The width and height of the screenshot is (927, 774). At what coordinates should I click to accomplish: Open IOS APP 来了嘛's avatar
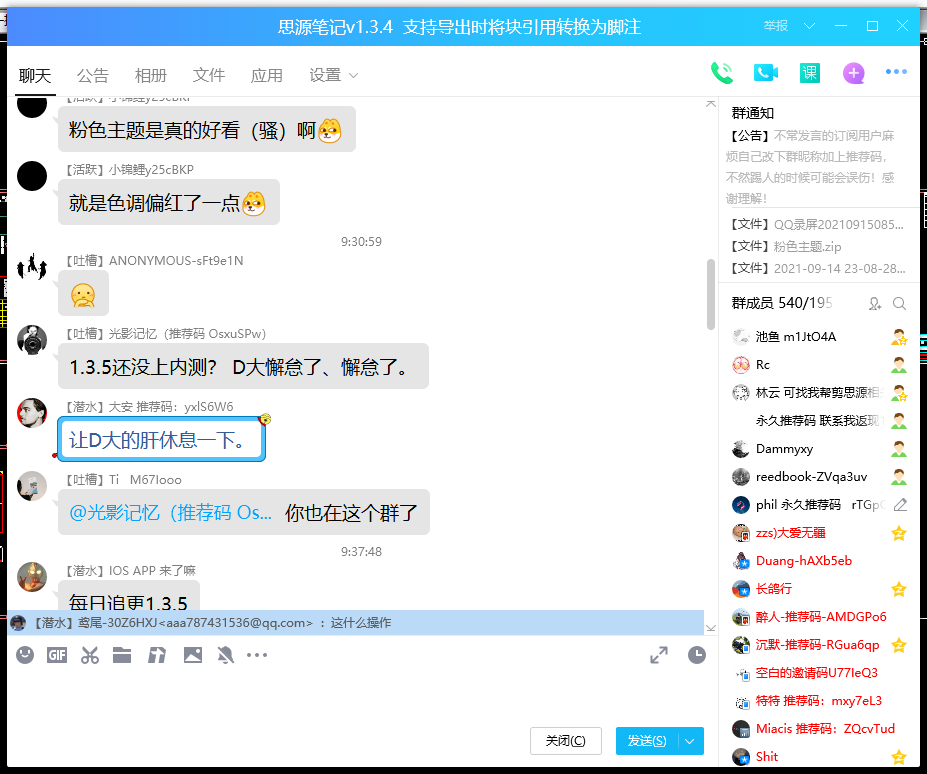[32, 577]
